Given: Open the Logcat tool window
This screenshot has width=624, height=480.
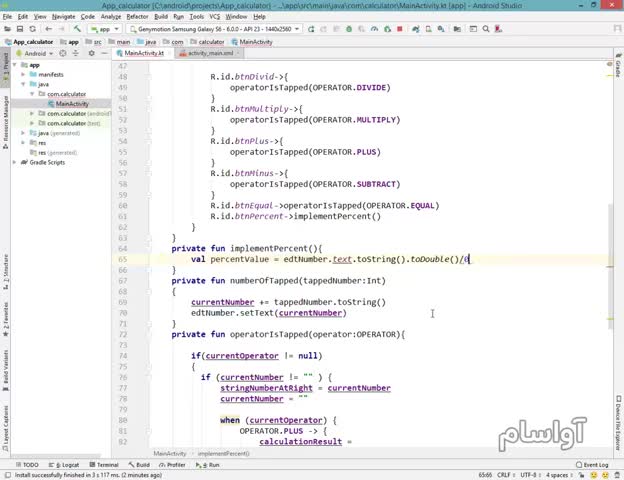Looking at the screenshot, I should [x=66, y=465].
